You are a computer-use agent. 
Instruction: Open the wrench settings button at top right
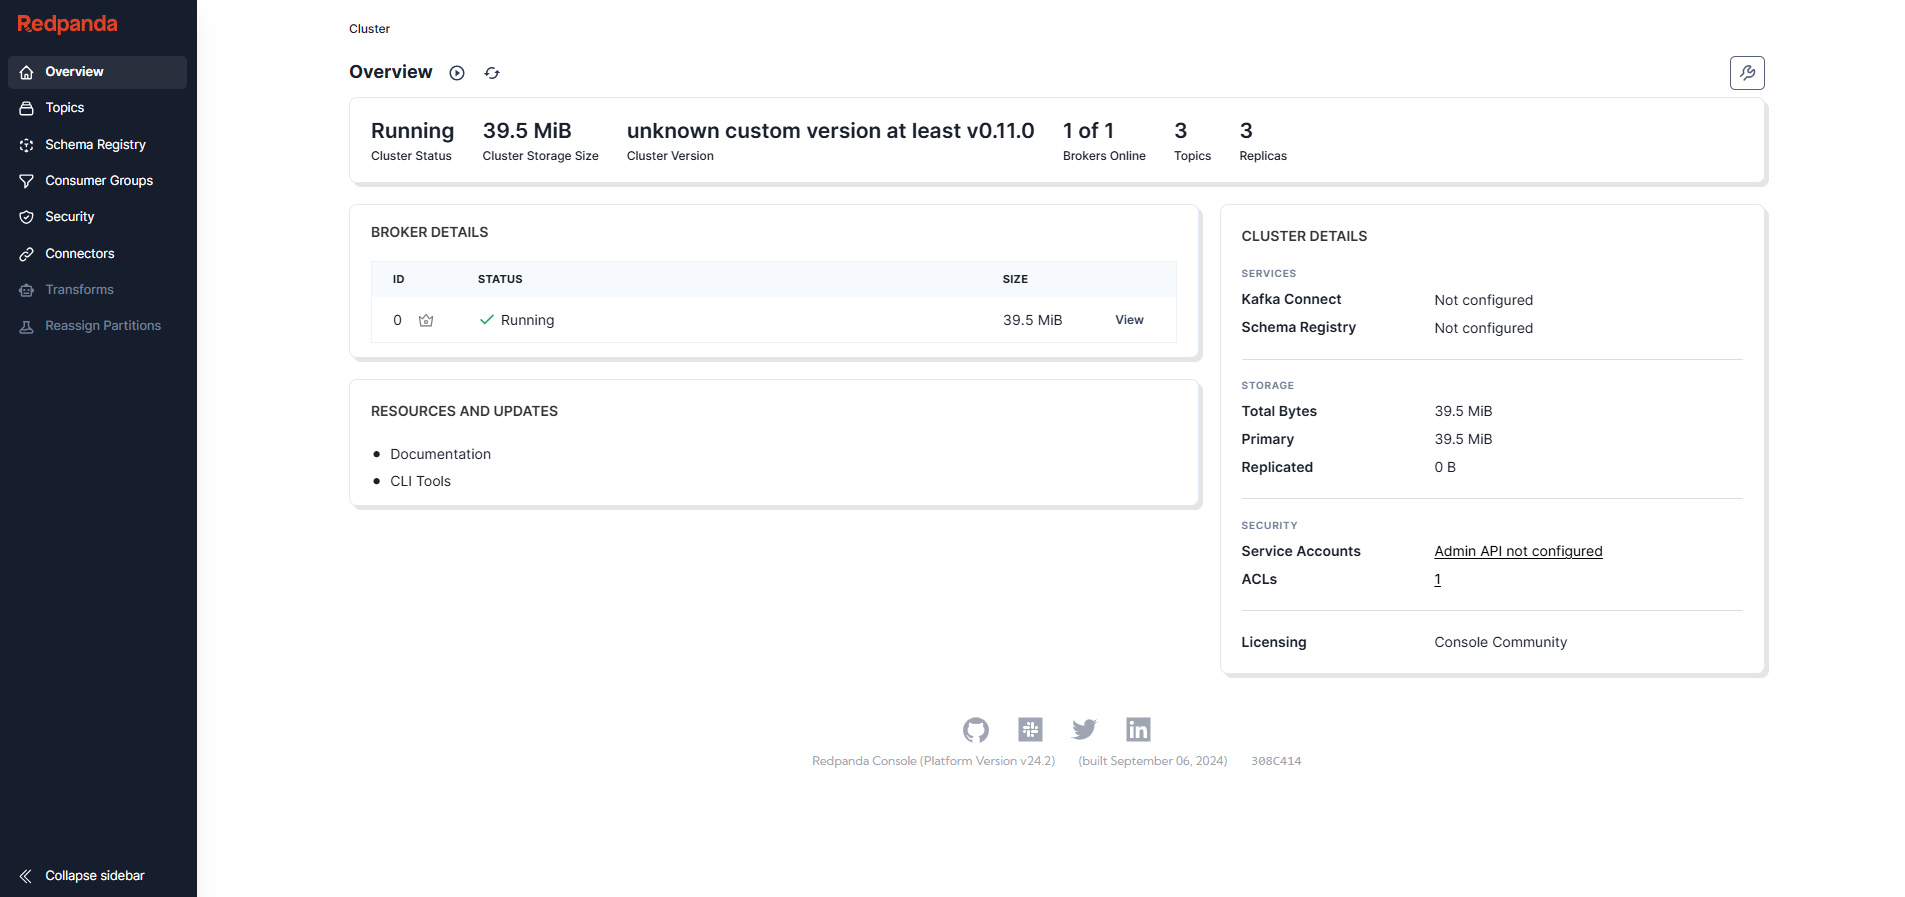pyautogui.click(x=1747, y=73)
